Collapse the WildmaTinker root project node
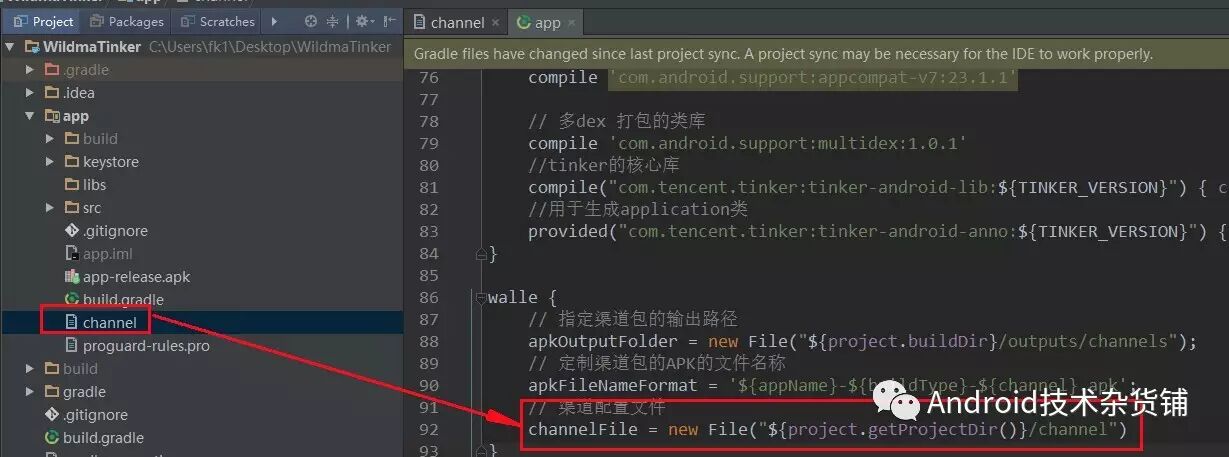This screenshot has width=1229, height=457. [x=10, y=47]
